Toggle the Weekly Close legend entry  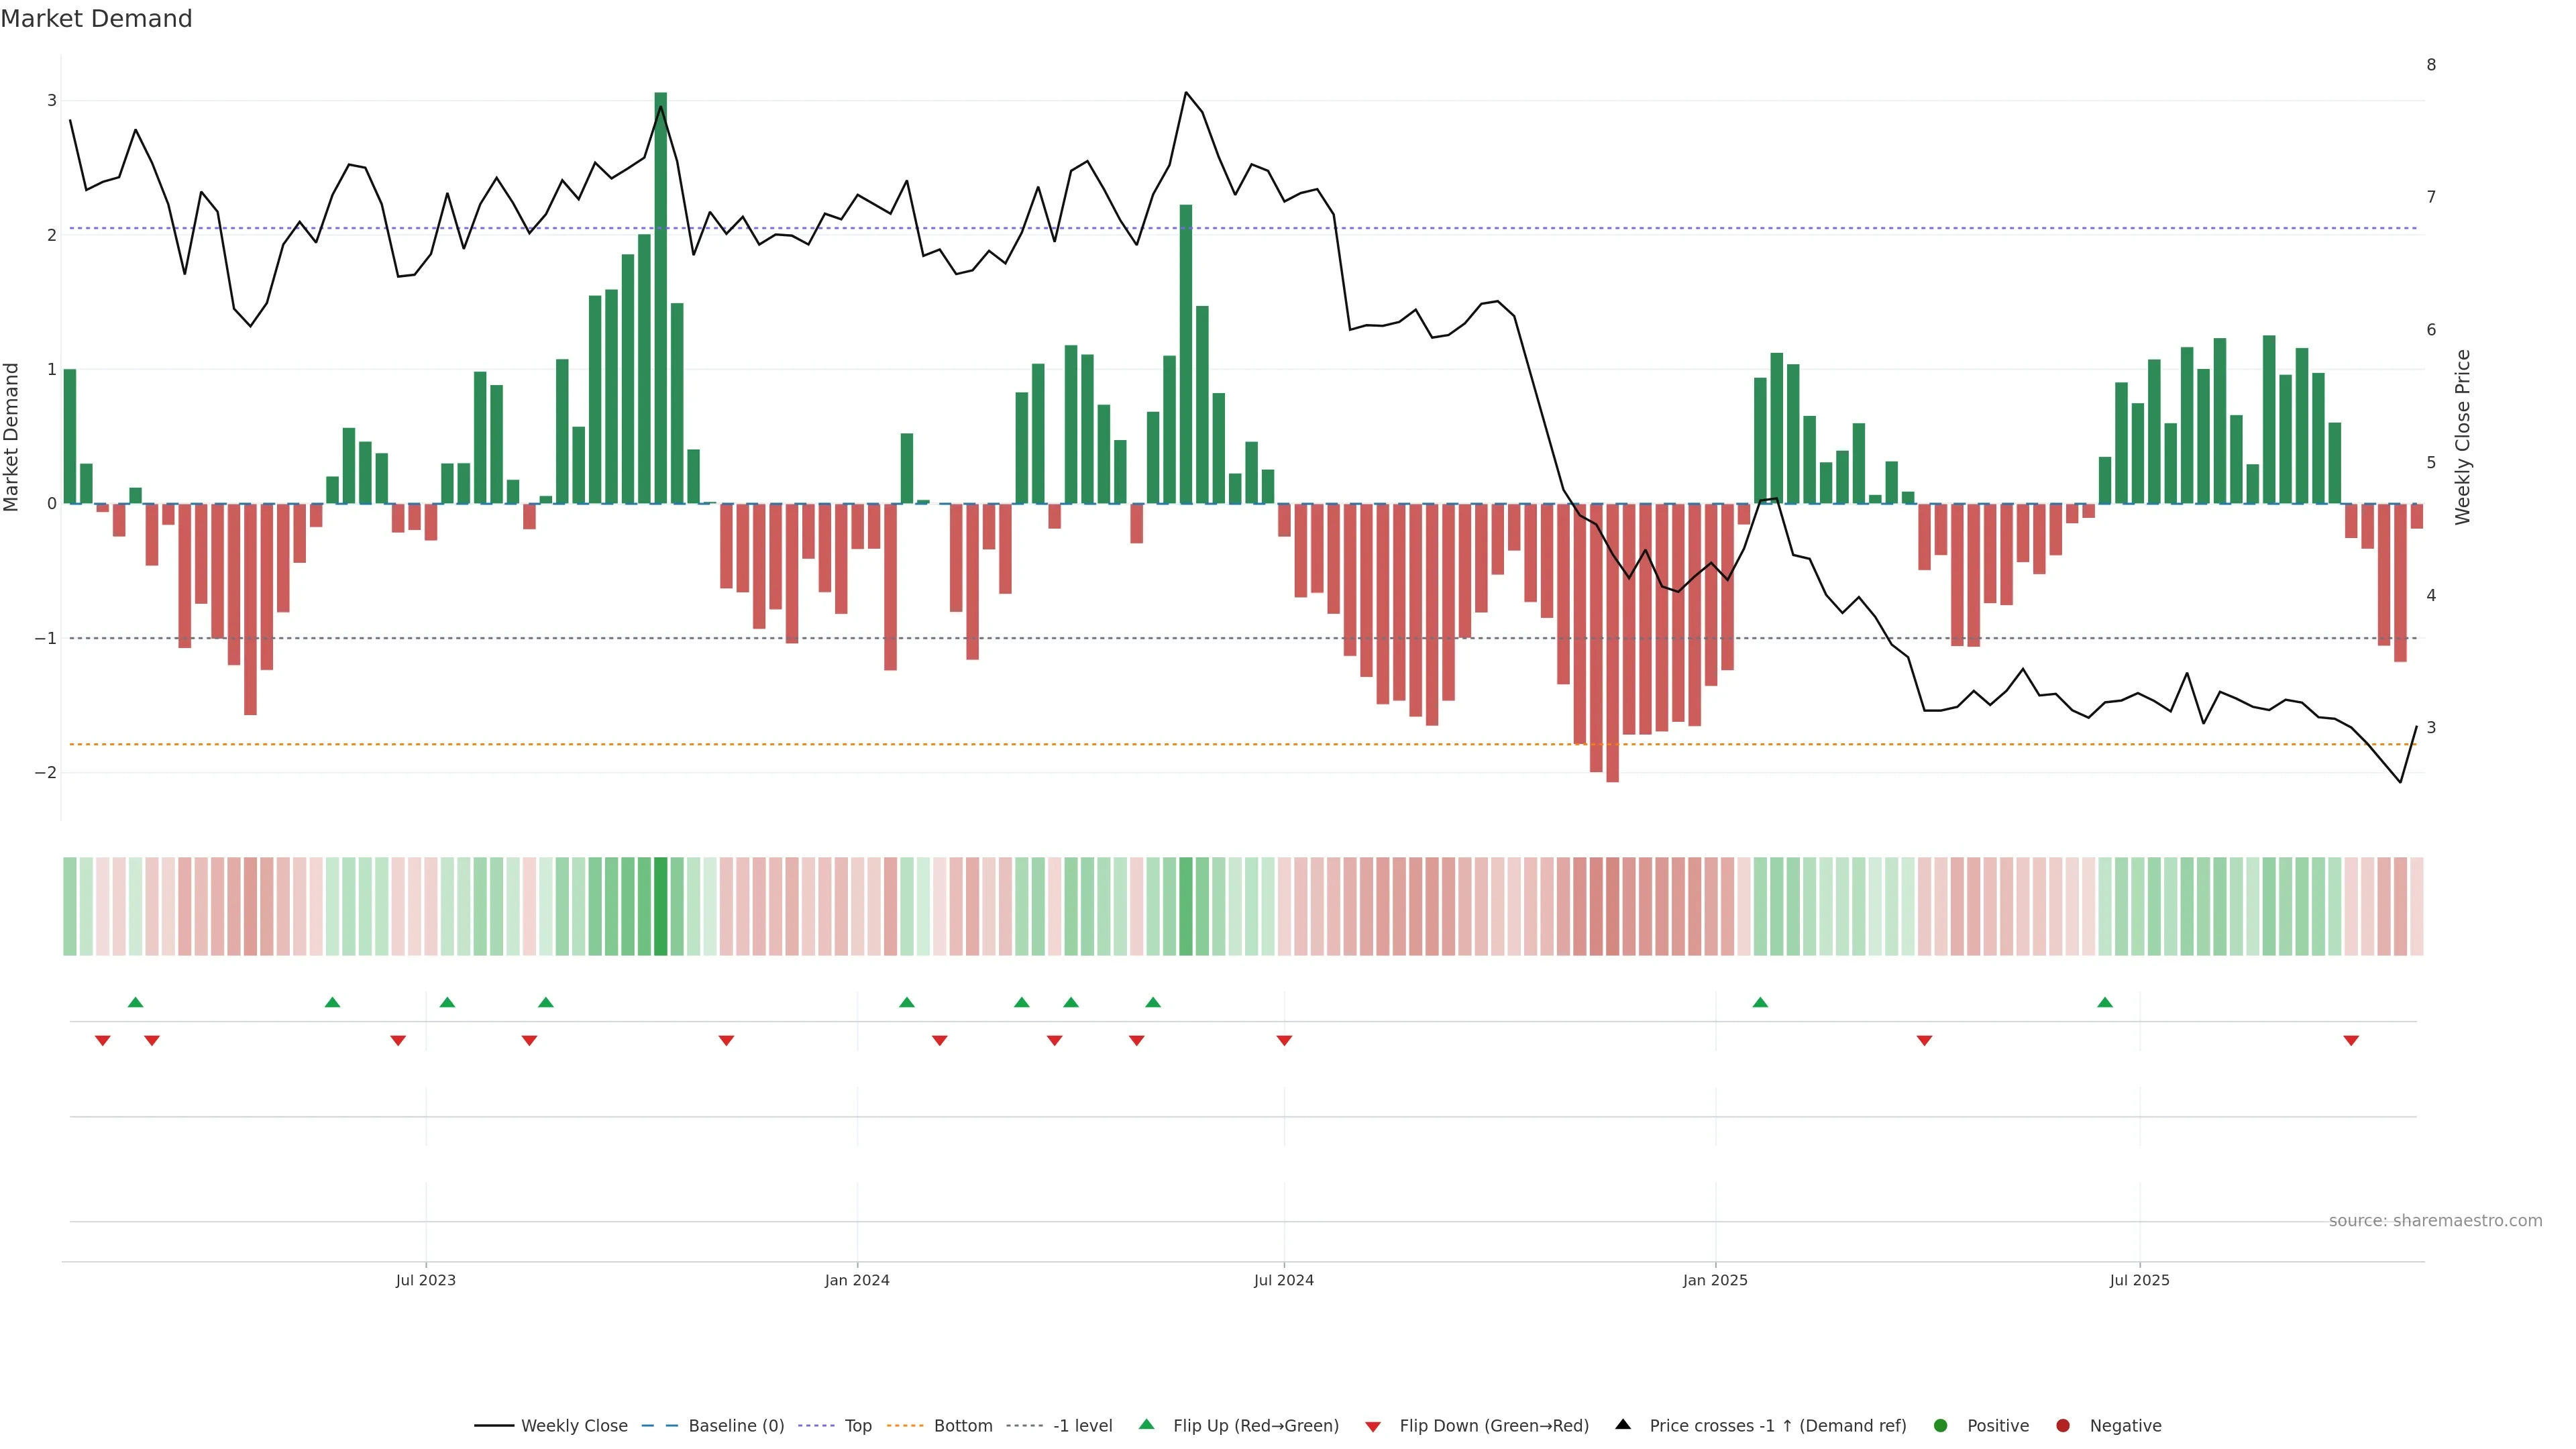[573, 1425]
